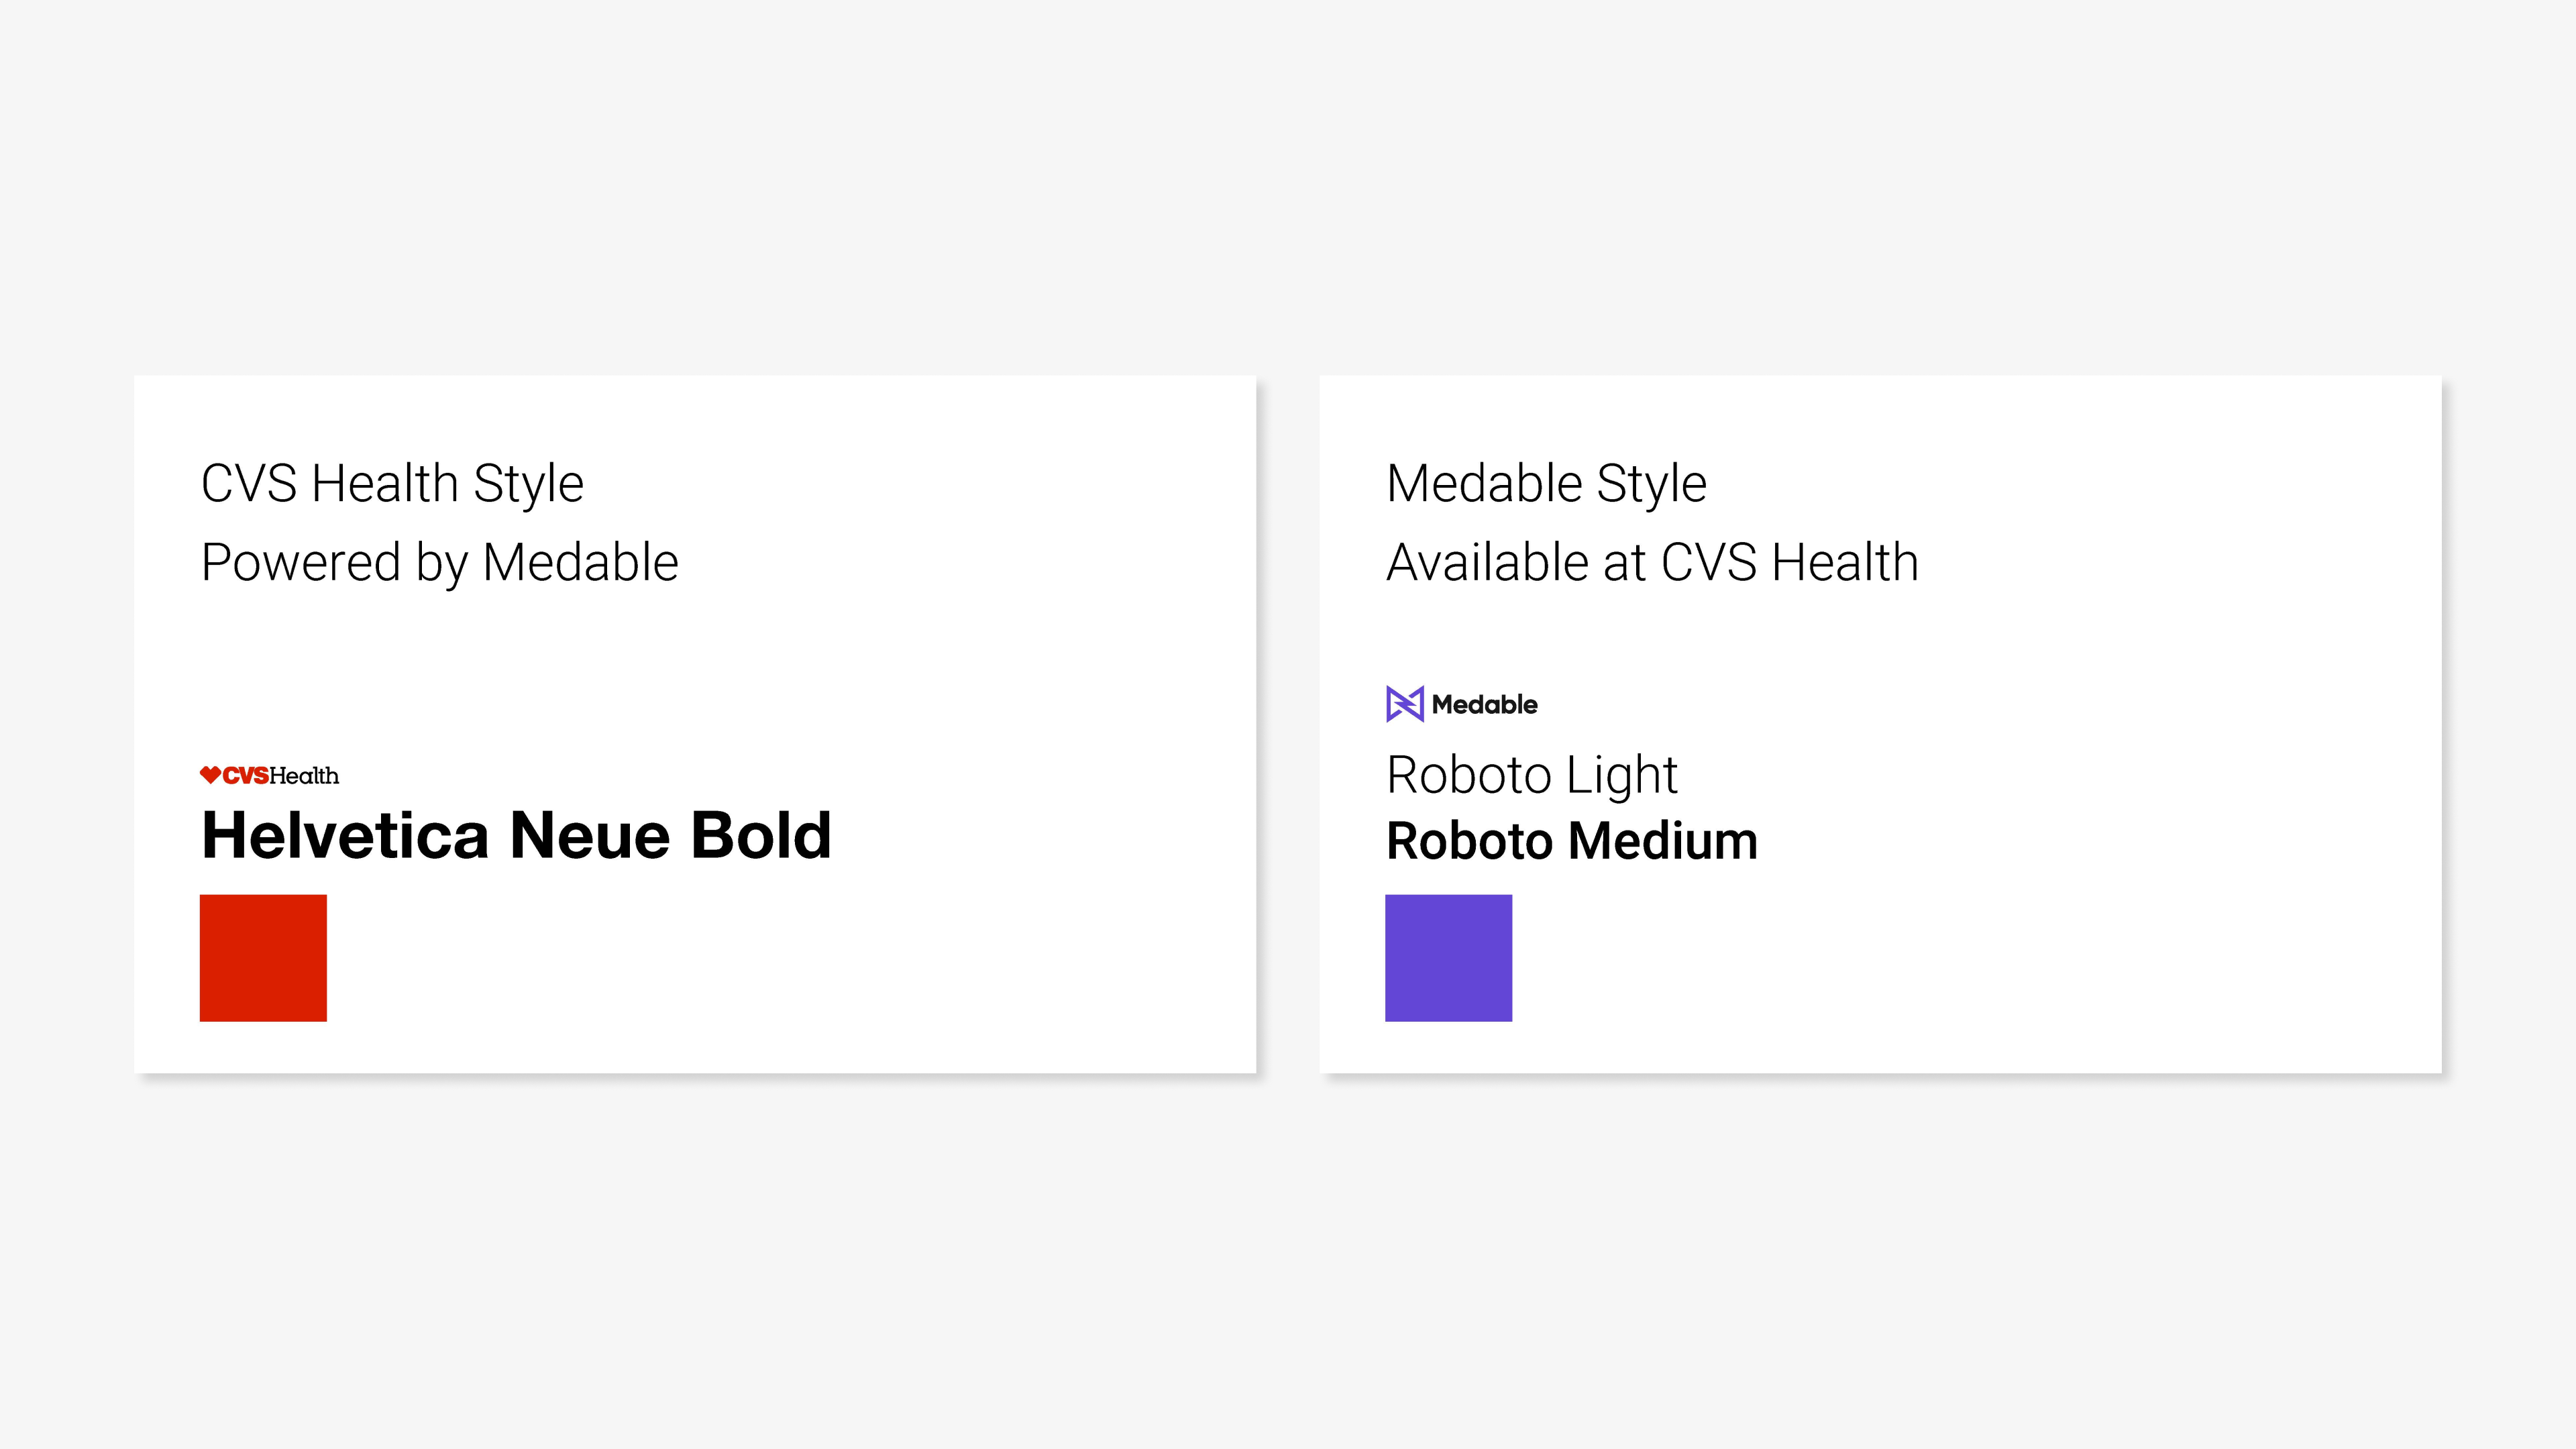Click the red CVS letters in the logo
Image resolution: width=2576 pixels, height=1449 pixels.
coord(245,776)
